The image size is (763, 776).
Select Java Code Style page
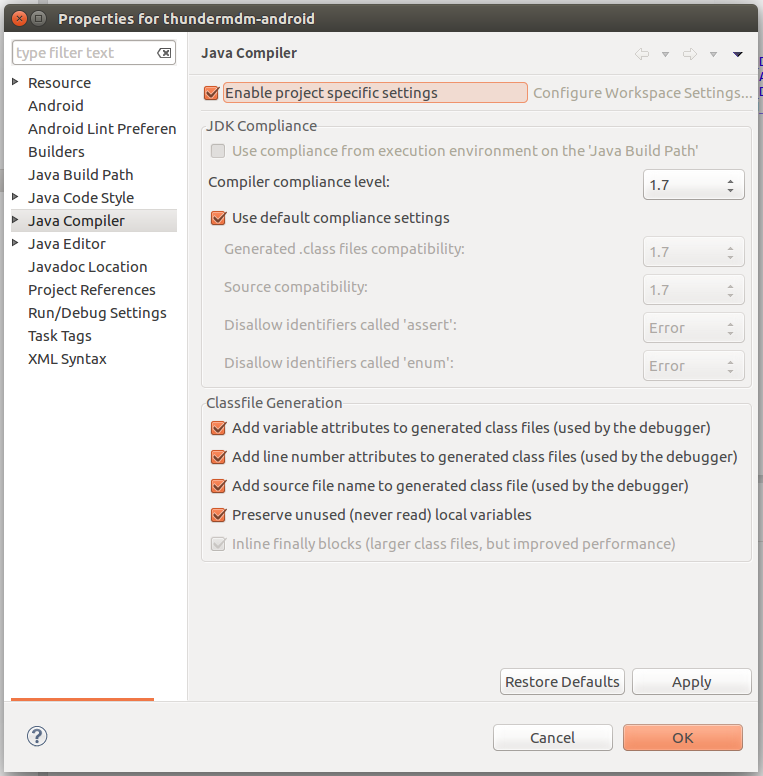81,198
